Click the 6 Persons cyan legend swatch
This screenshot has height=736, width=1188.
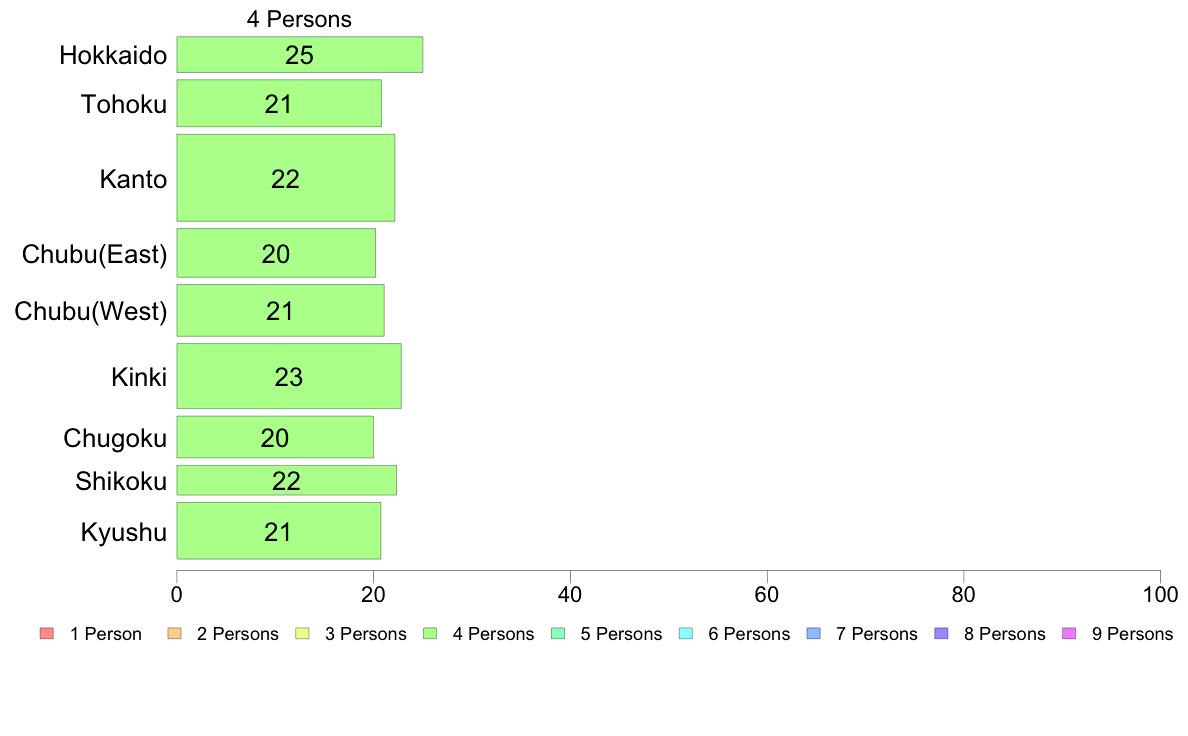click(x=686, y=634)
